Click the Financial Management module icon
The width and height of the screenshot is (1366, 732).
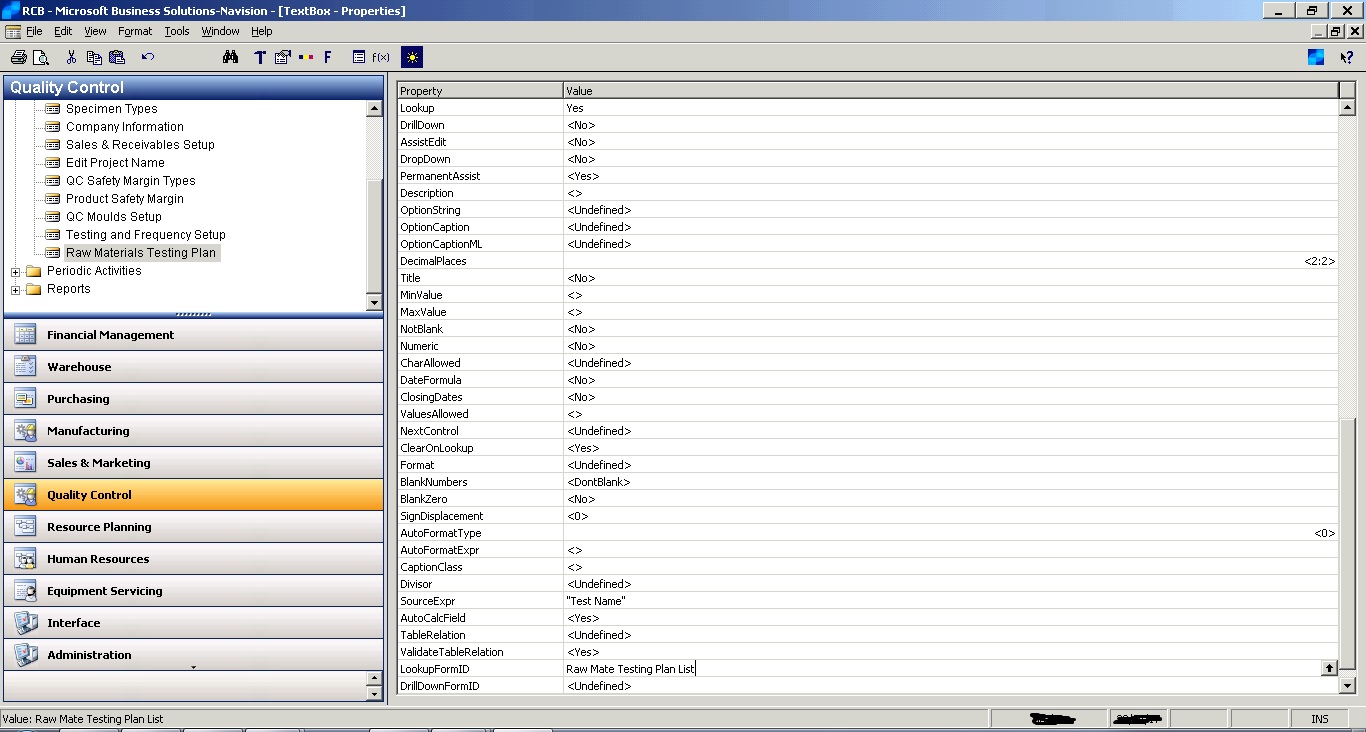click(25, 335)
